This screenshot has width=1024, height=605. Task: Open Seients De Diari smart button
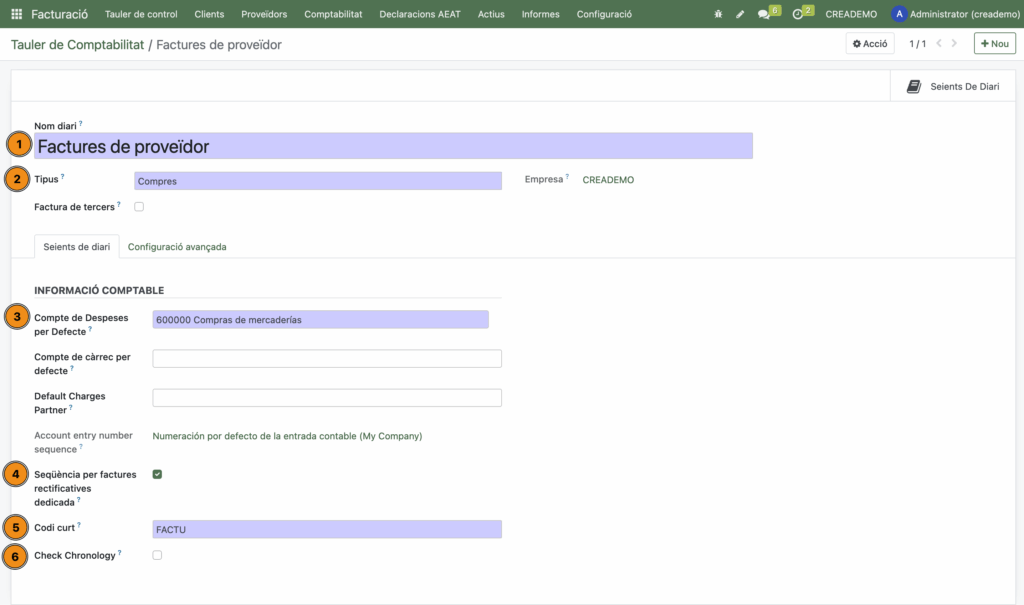tap(952, 87)
